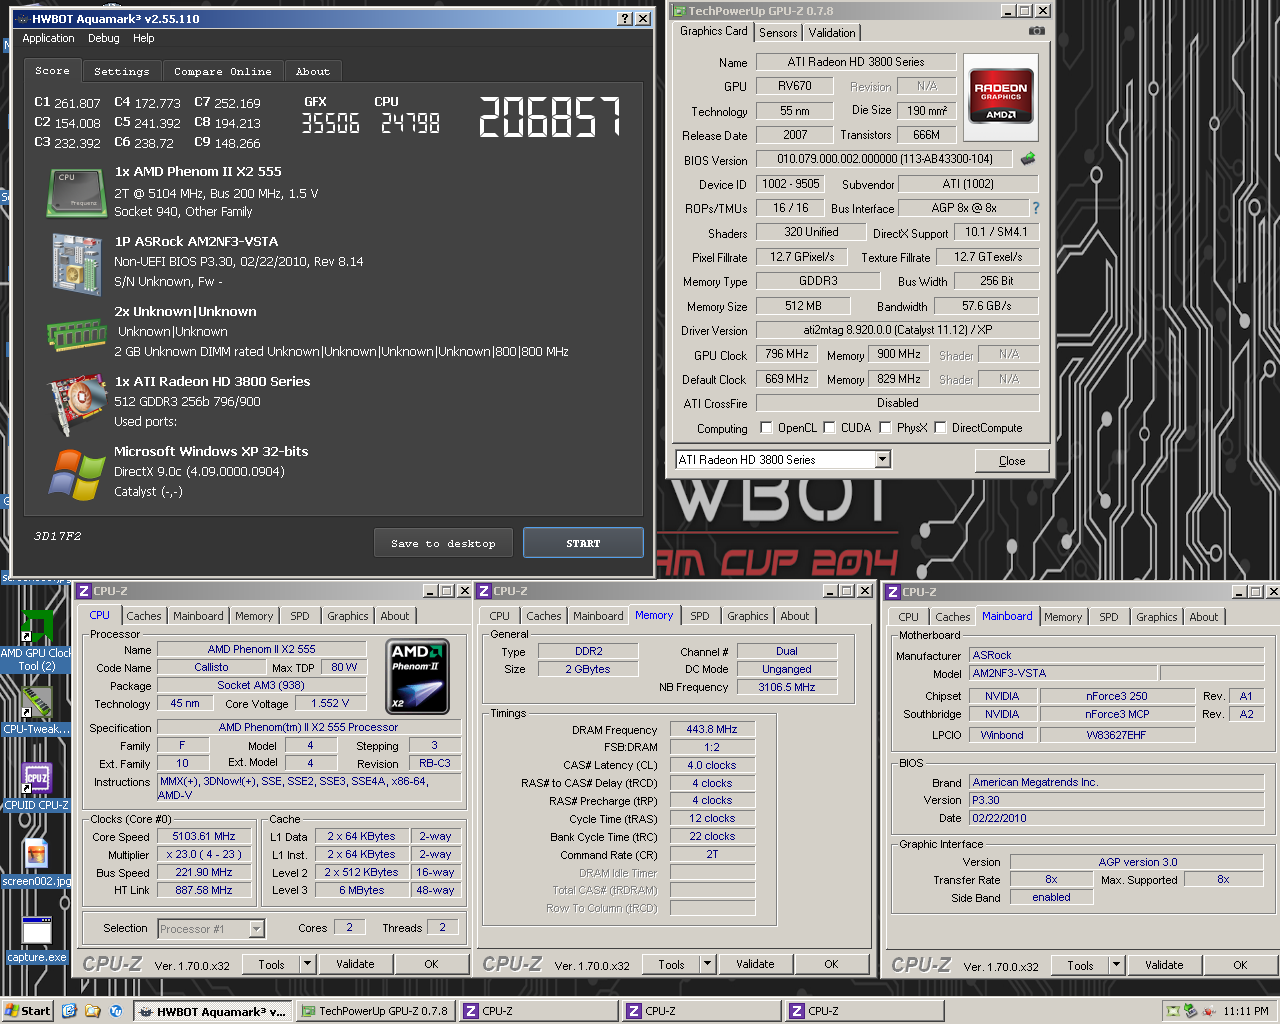This screenshot has width=1280, height=1024.
Task: Click the leftmost green system tray icon
Action: (1171, 1011)
